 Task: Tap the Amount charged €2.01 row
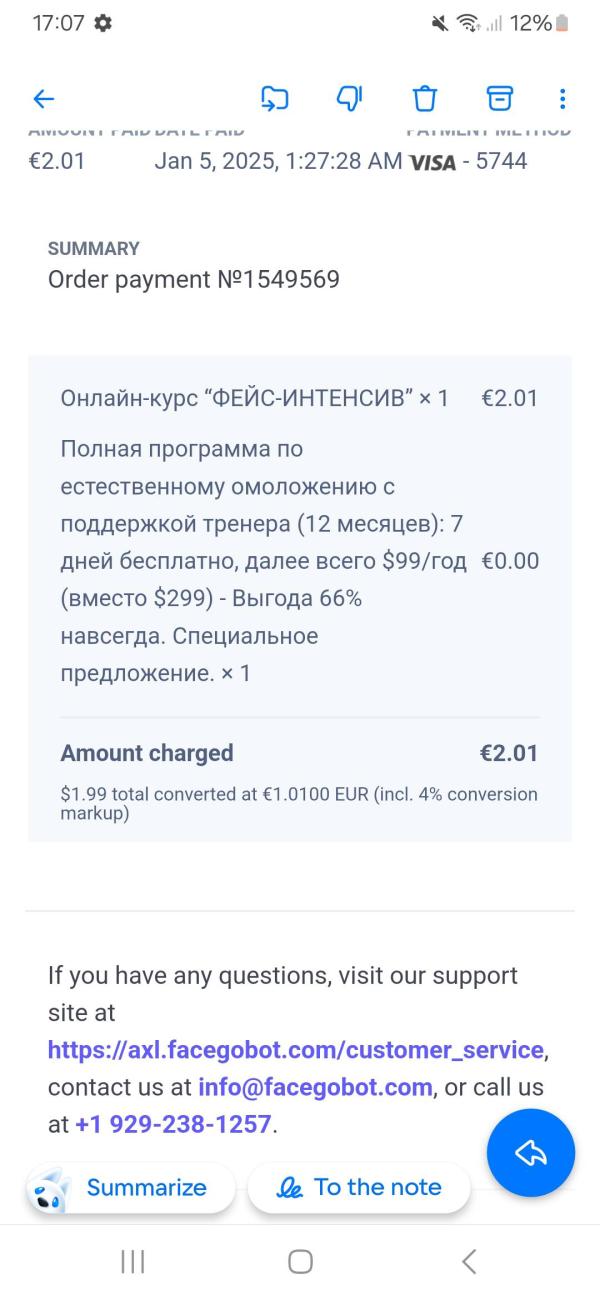300,753
